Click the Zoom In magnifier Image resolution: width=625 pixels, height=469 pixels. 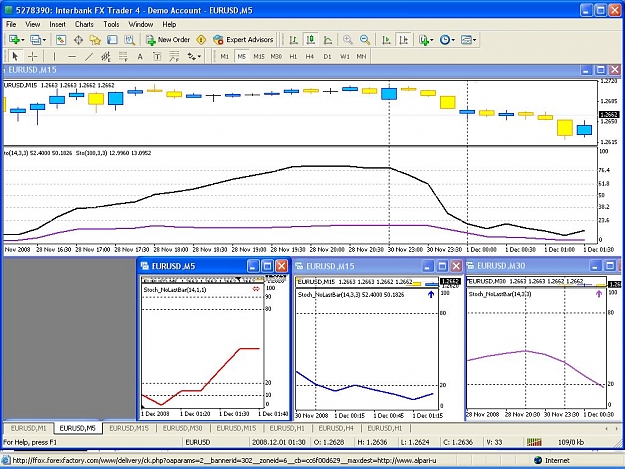tap(348, 40)
